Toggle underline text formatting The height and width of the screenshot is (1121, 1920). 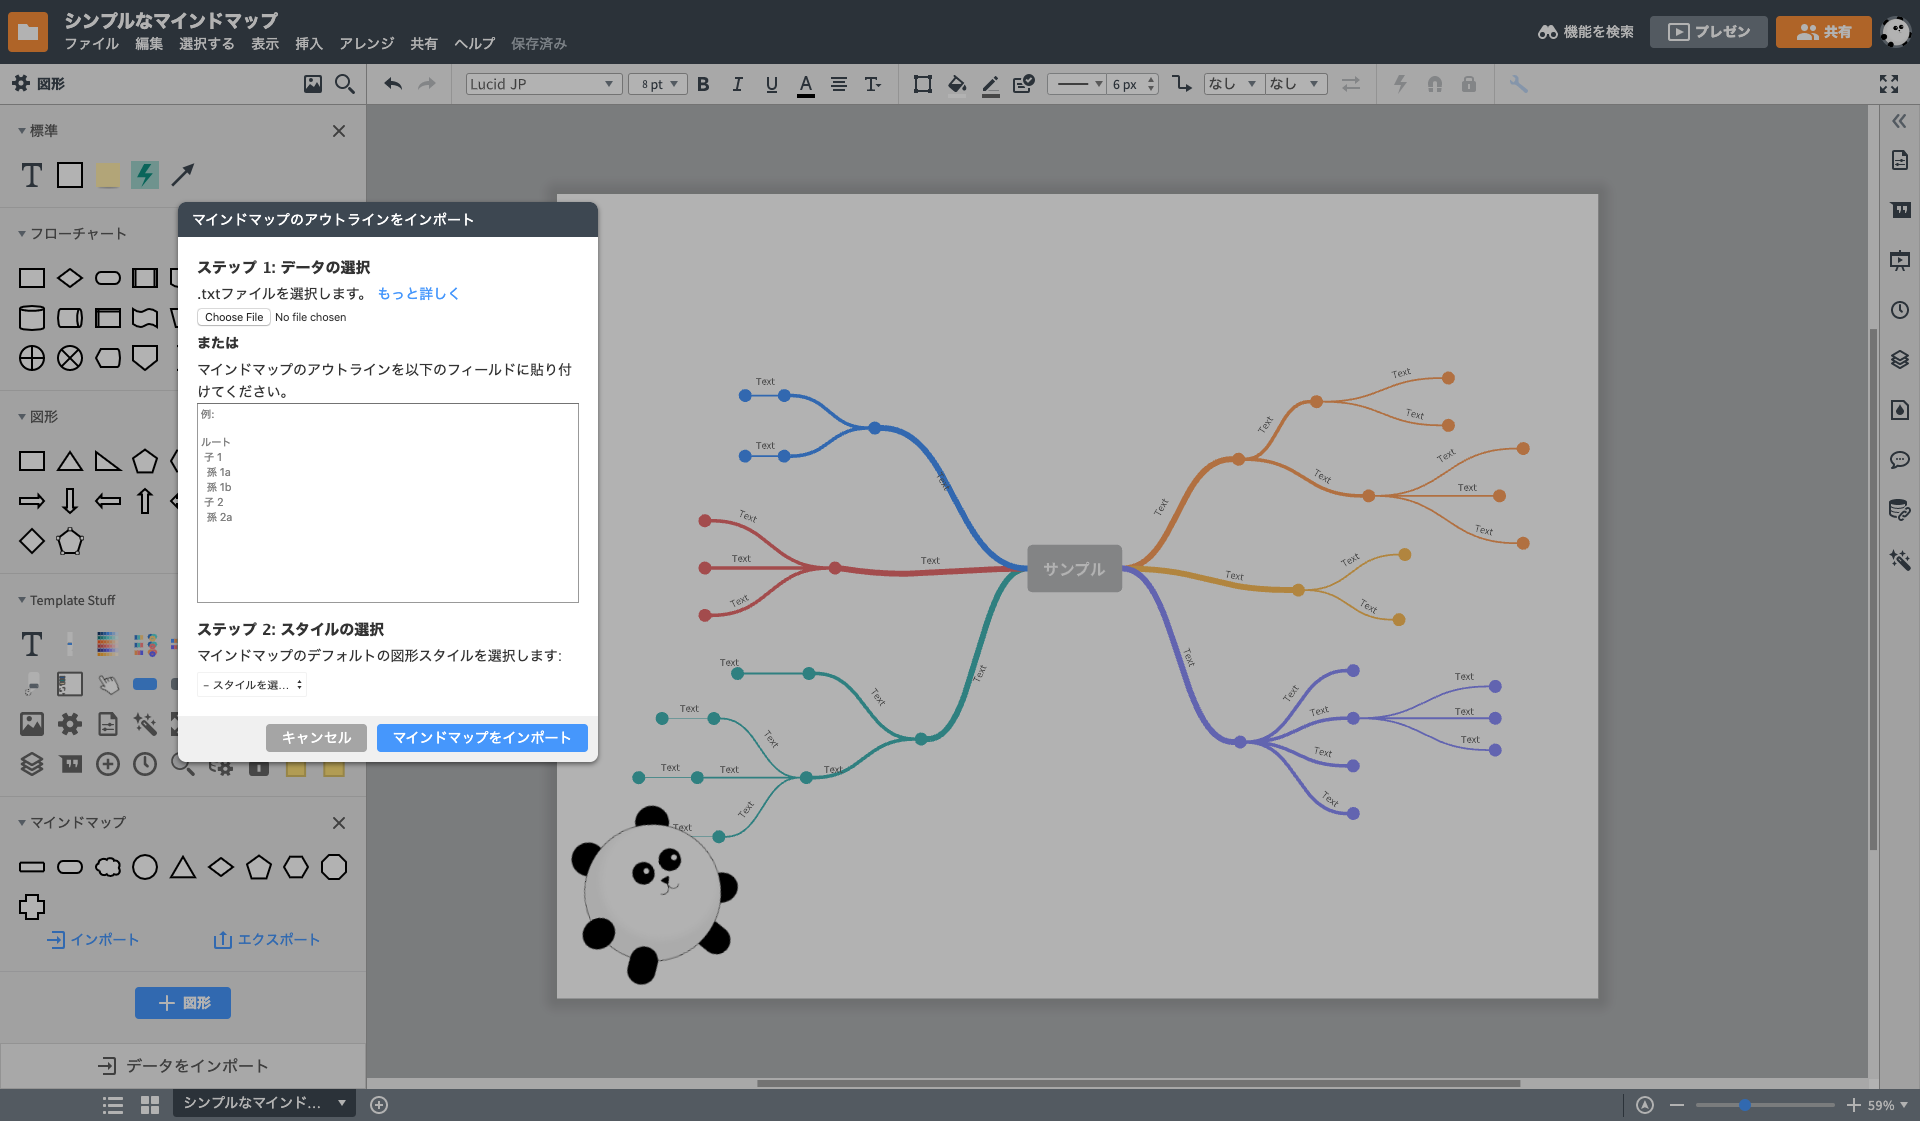tap(771, 84)
